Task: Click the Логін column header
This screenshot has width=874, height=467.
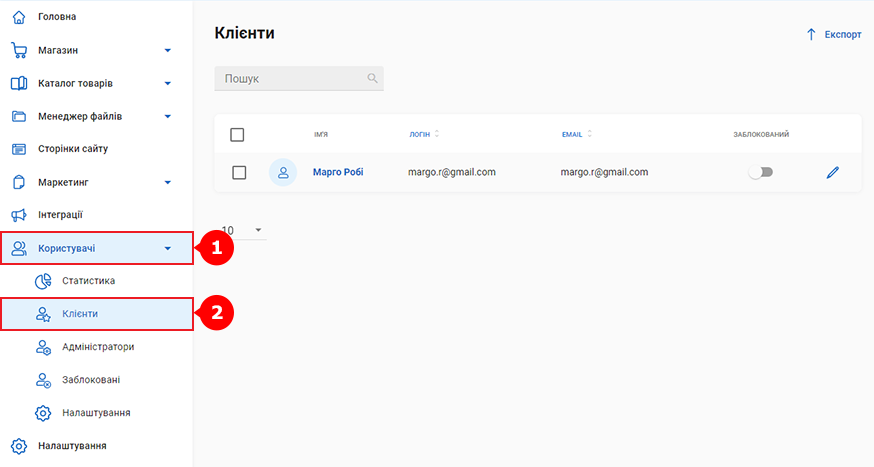Action: click(420, 134)
